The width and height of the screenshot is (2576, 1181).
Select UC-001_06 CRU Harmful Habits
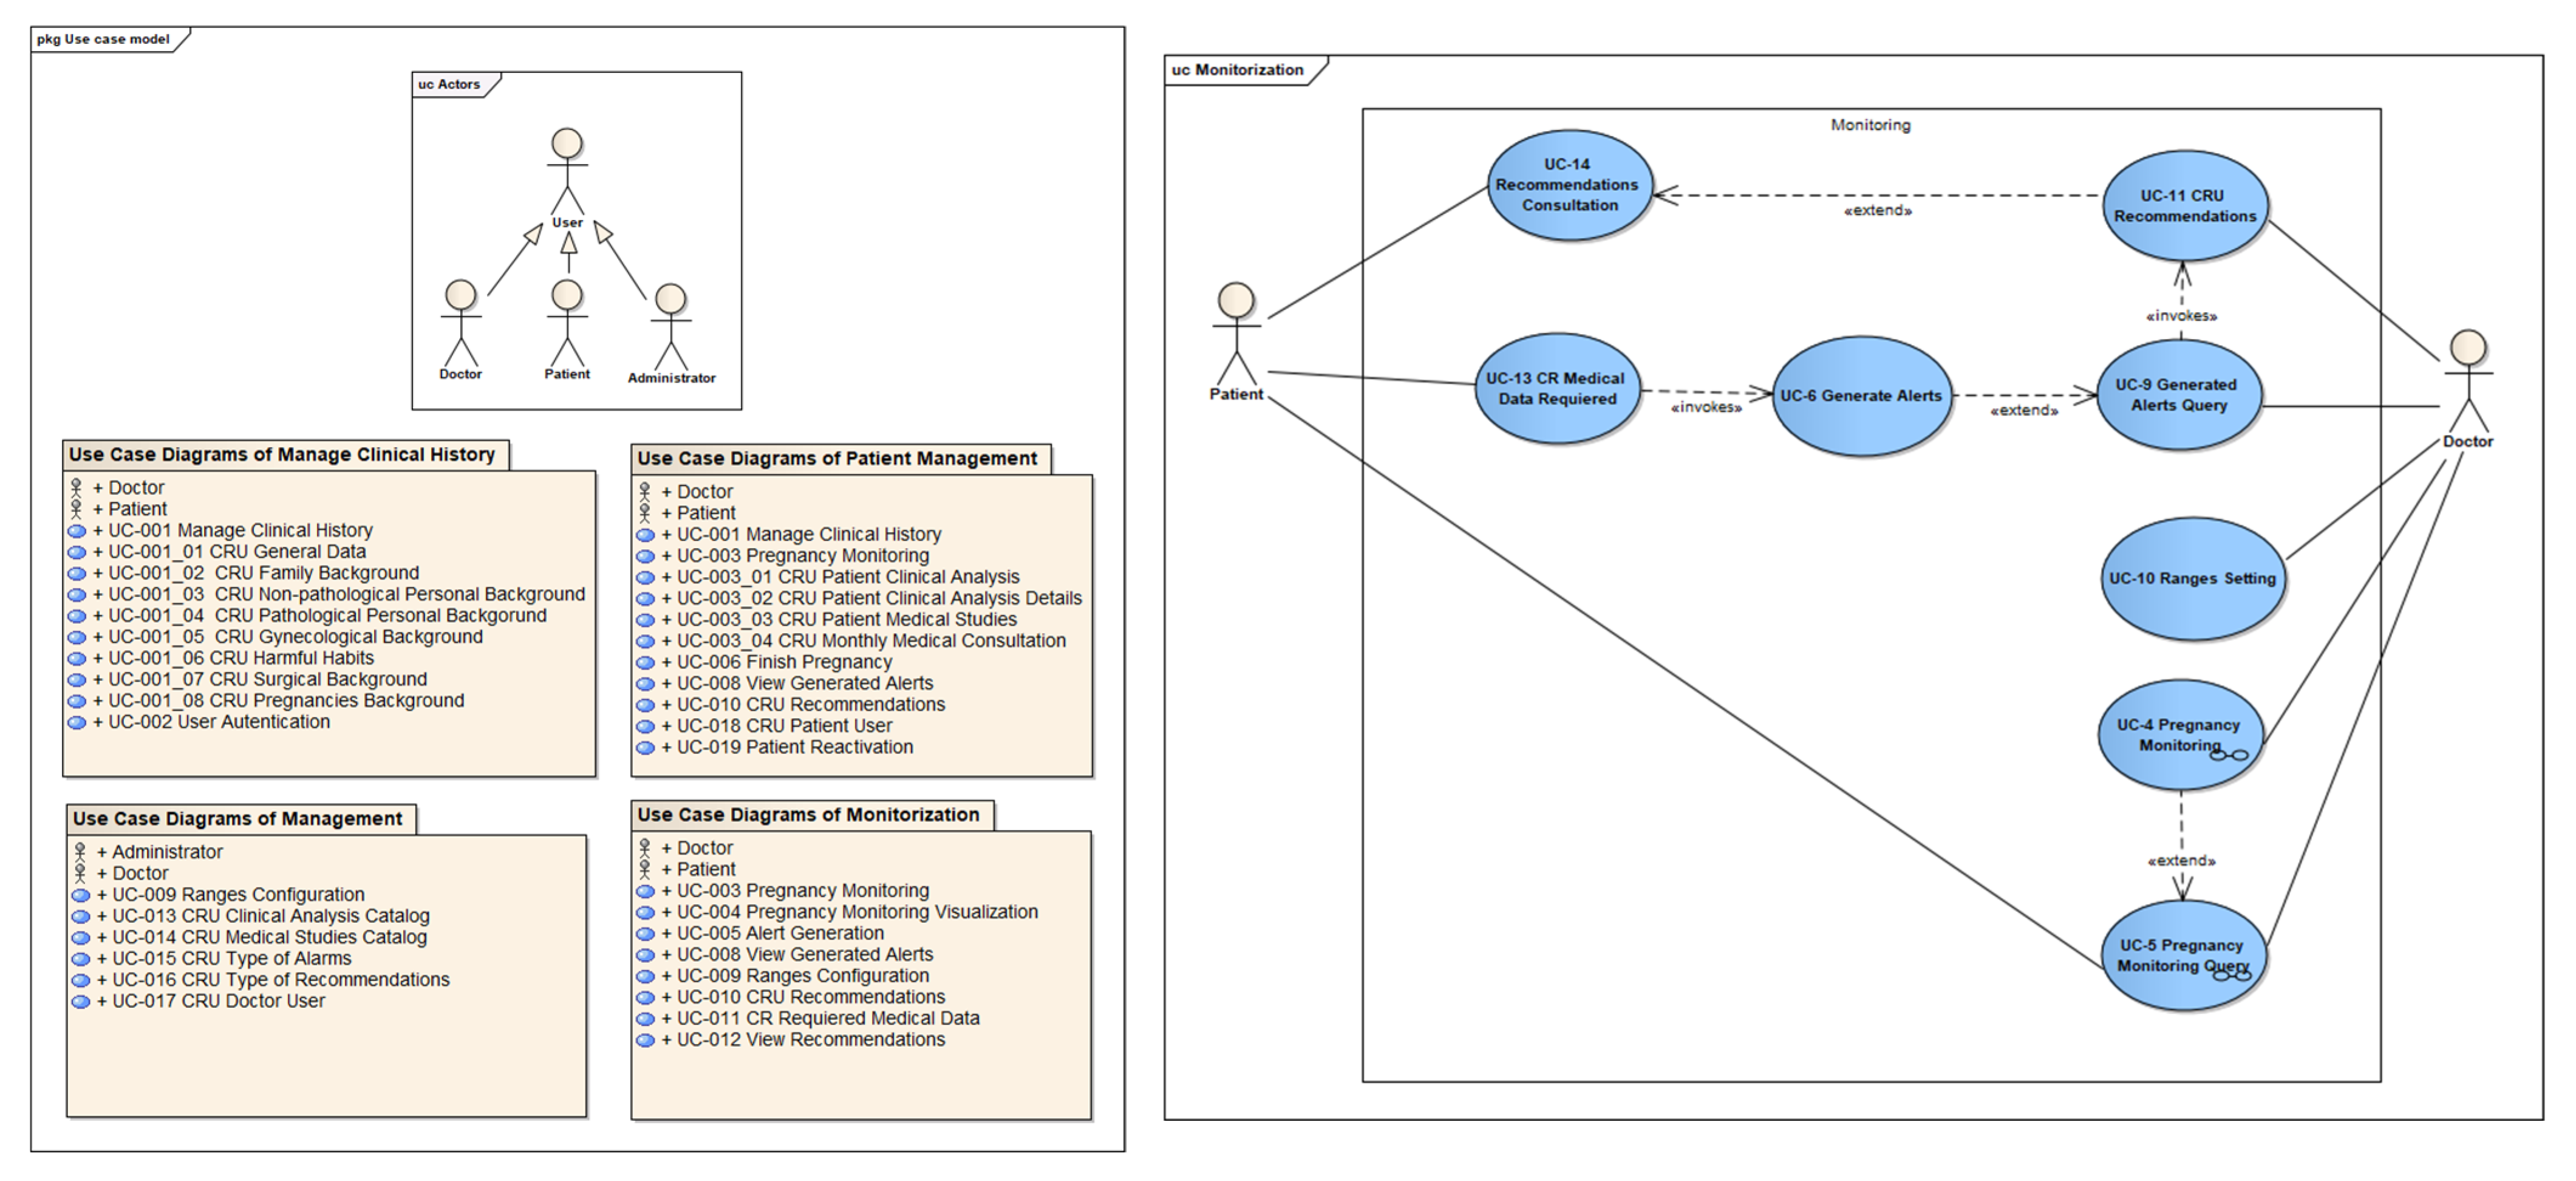[x=221, y=658]
